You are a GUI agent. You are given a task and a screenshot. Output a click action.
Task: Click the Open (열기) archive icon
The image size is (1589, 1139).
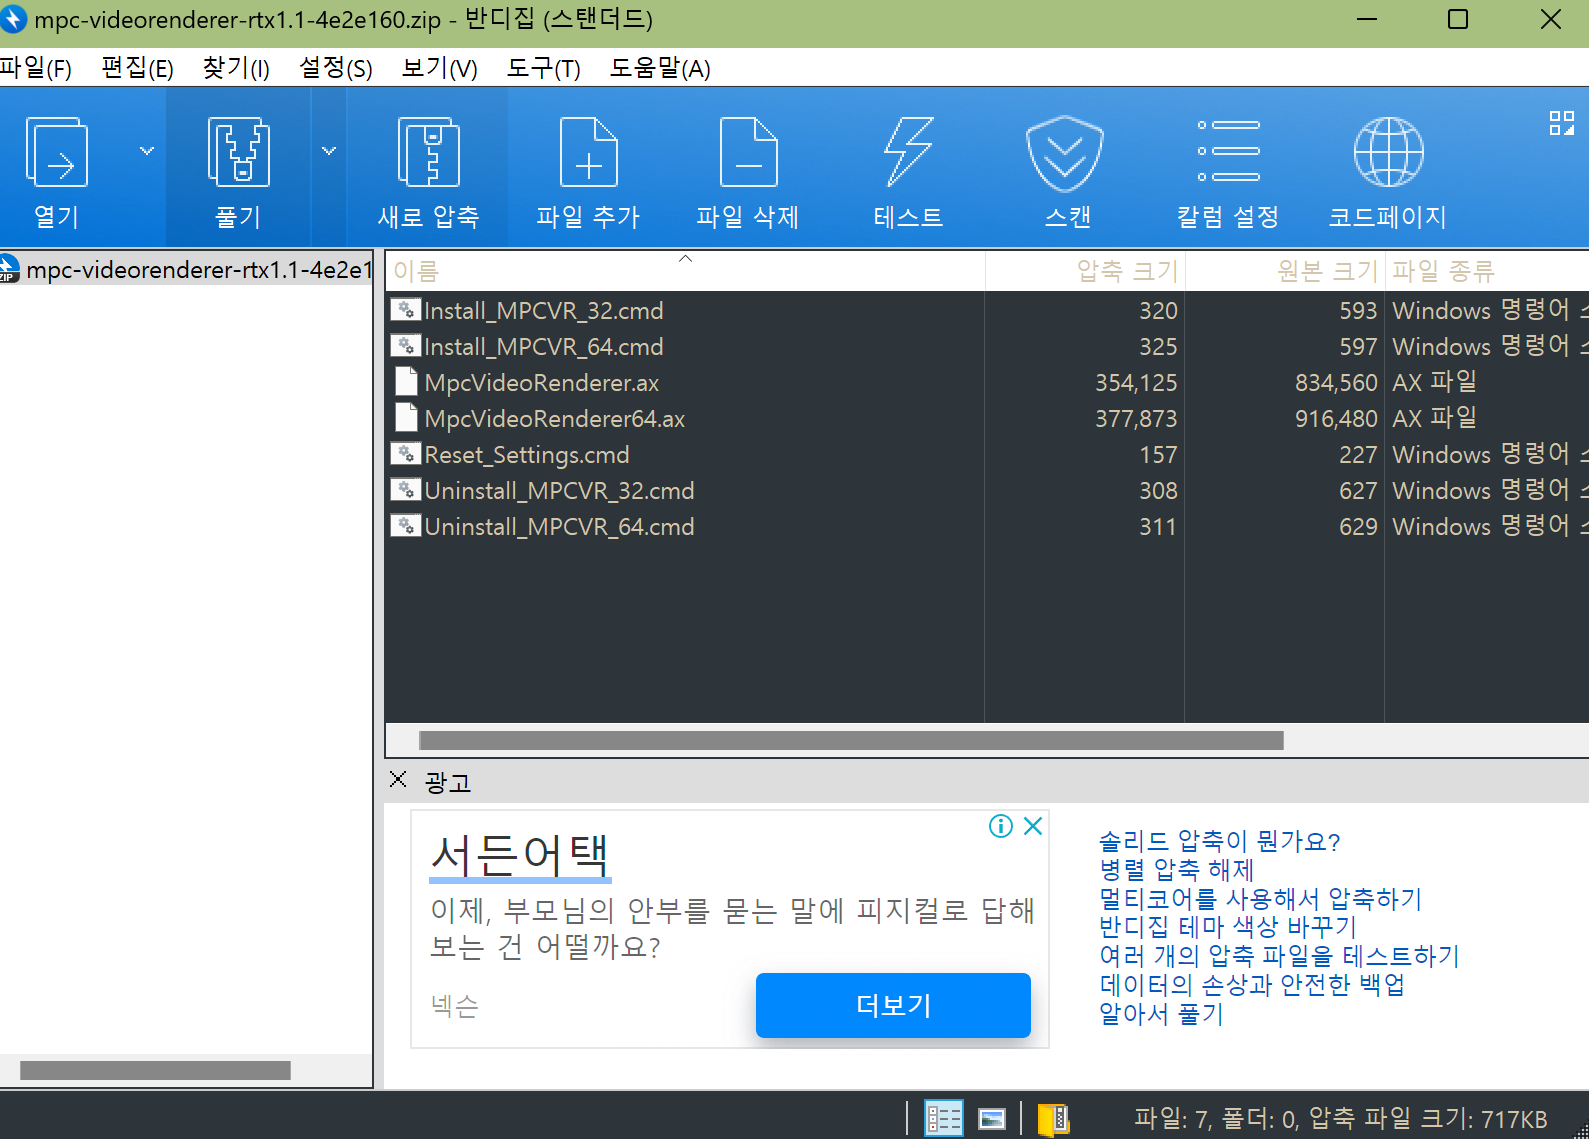[x=57, y=152]
